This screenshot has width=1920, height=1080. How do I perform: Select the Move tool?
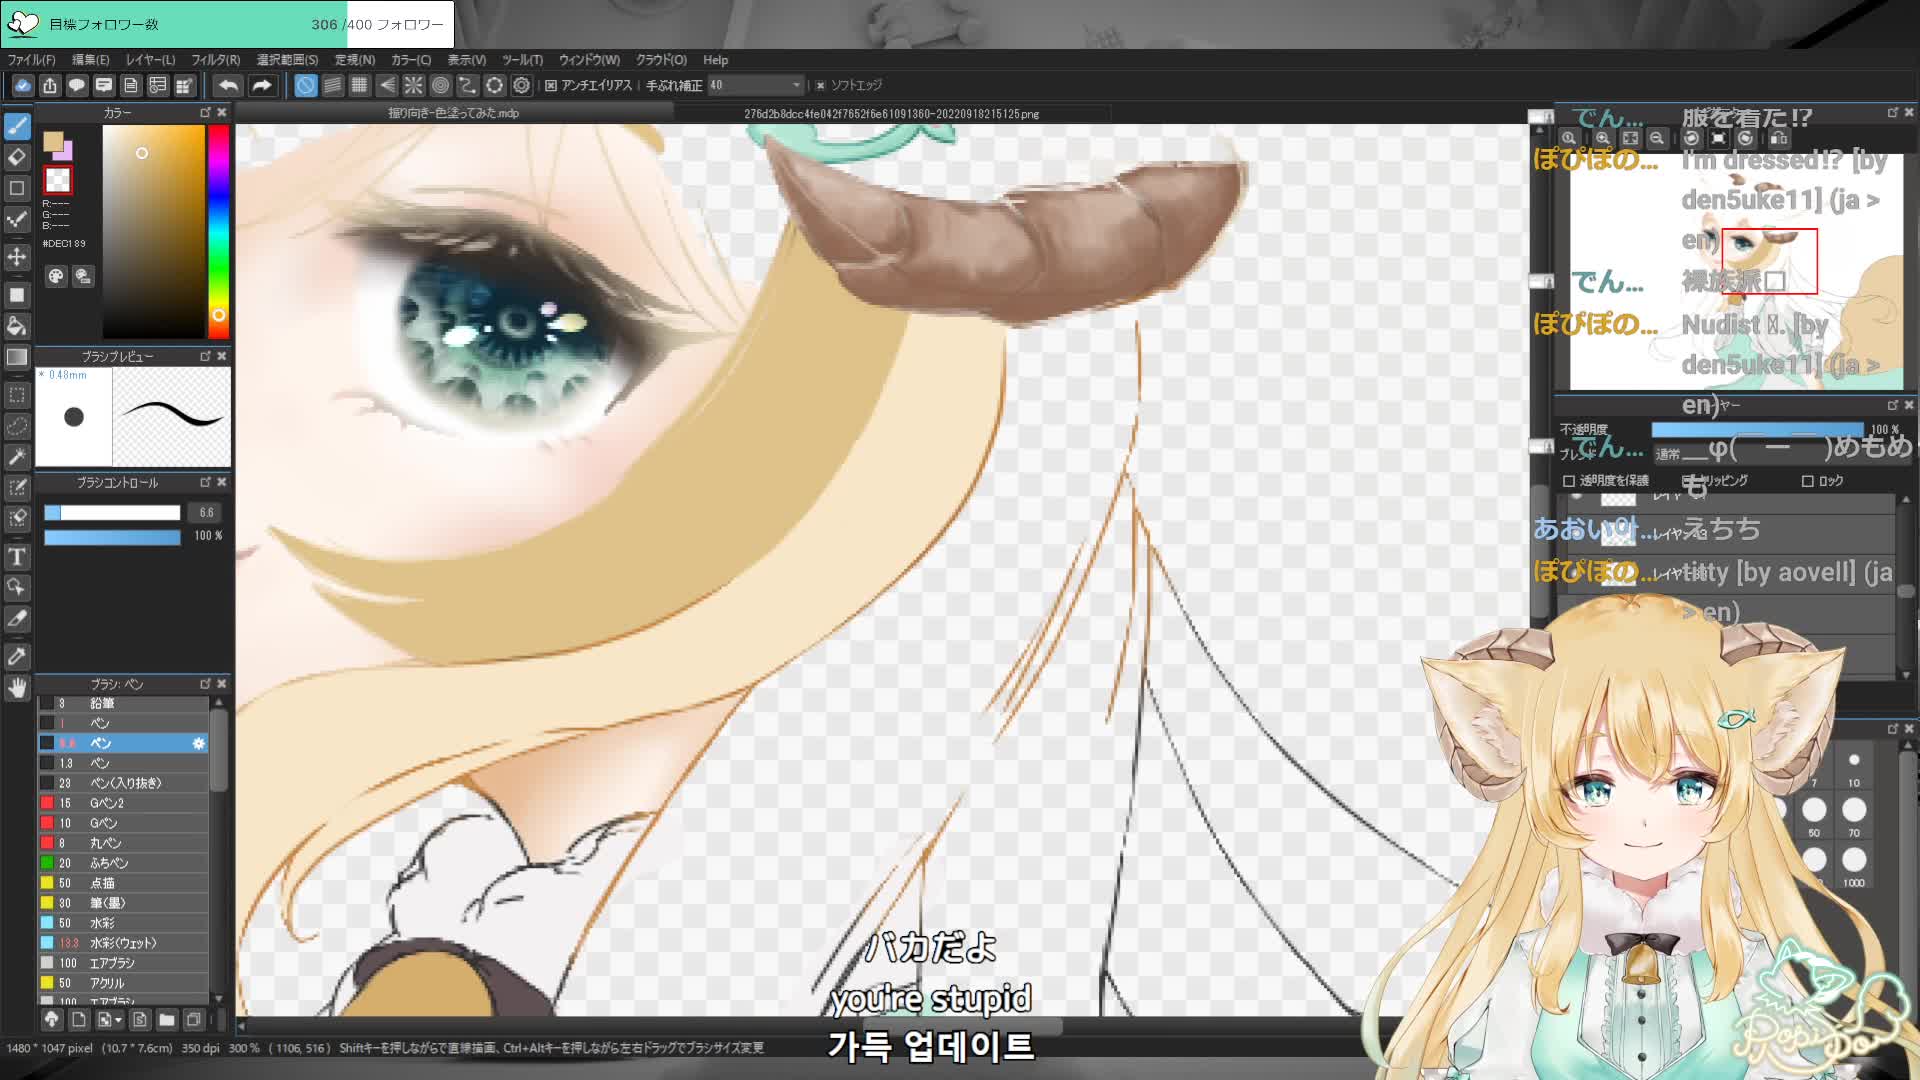pos(17,257)
